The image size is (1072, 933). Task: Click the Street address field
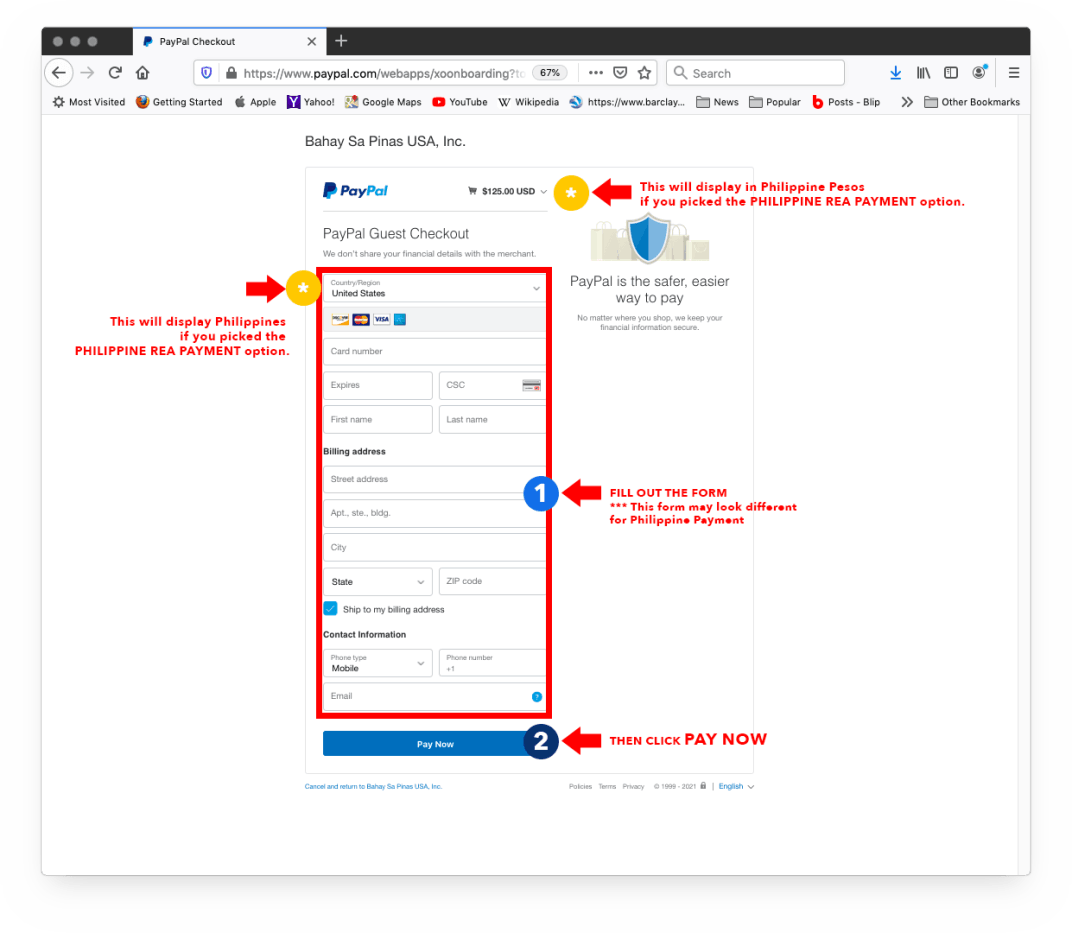435,479
